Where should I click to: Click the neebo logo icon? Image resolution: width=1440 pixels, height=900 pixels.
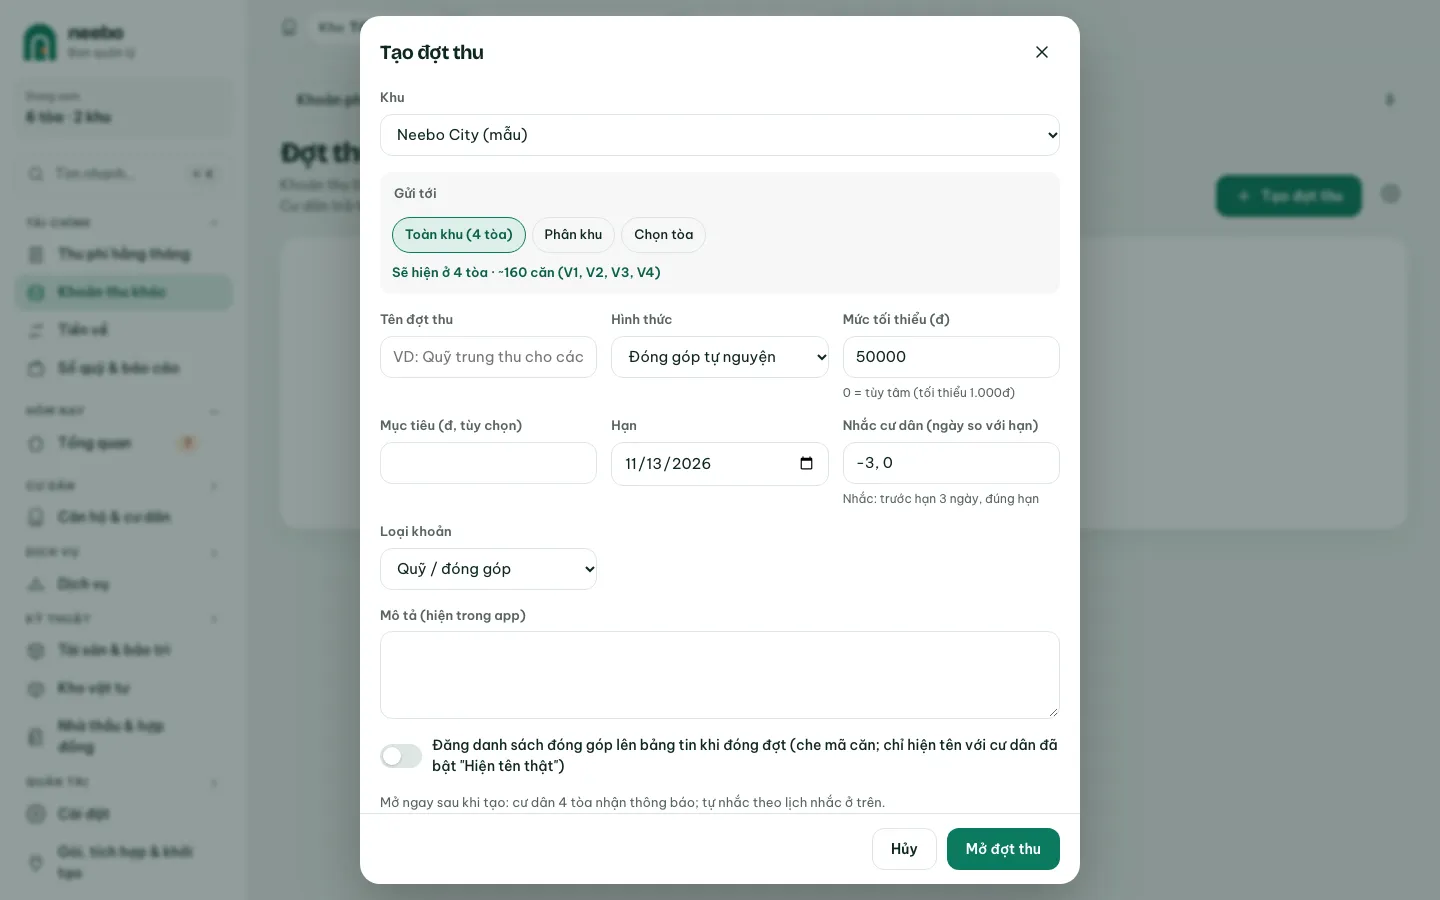tap(40, 43)
